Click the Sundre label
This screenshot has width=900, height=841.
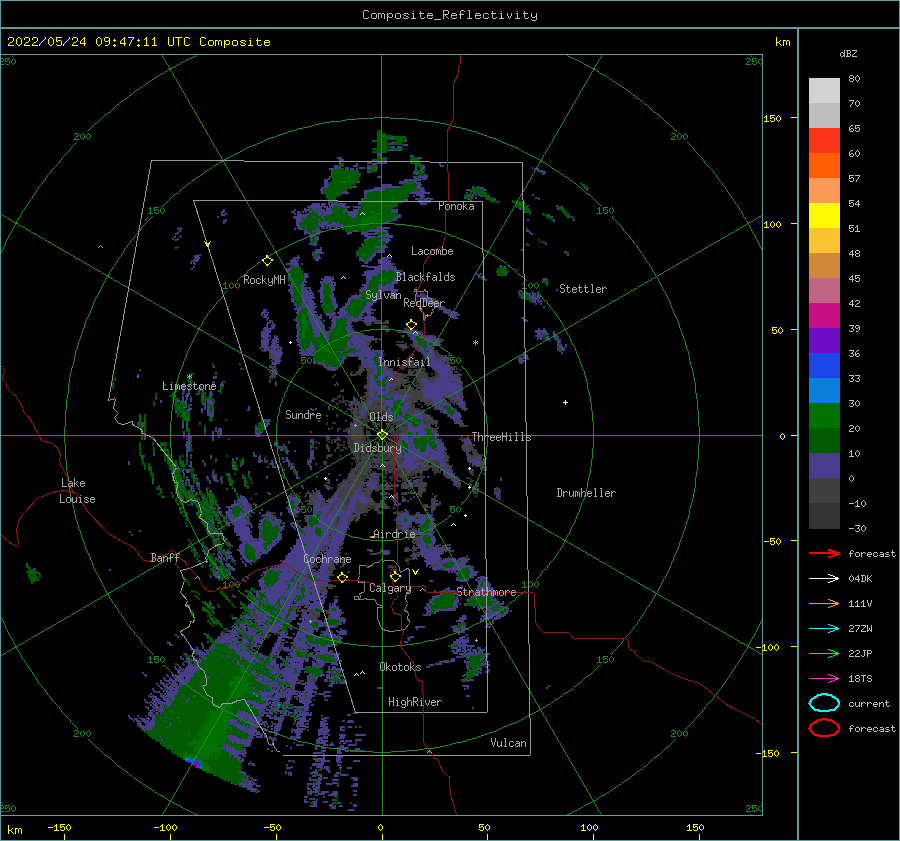click(x=303, y=415)
